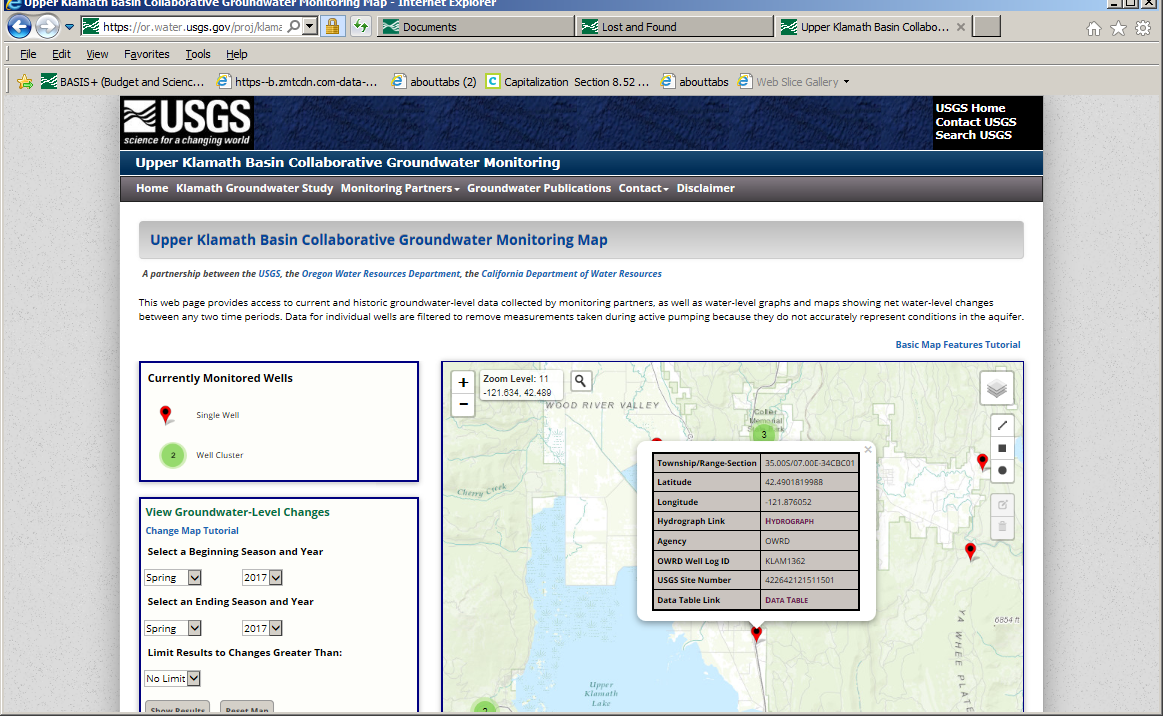Open the File menu
Viewport: 1163px width, 716px height.
(x=28, y=54)
